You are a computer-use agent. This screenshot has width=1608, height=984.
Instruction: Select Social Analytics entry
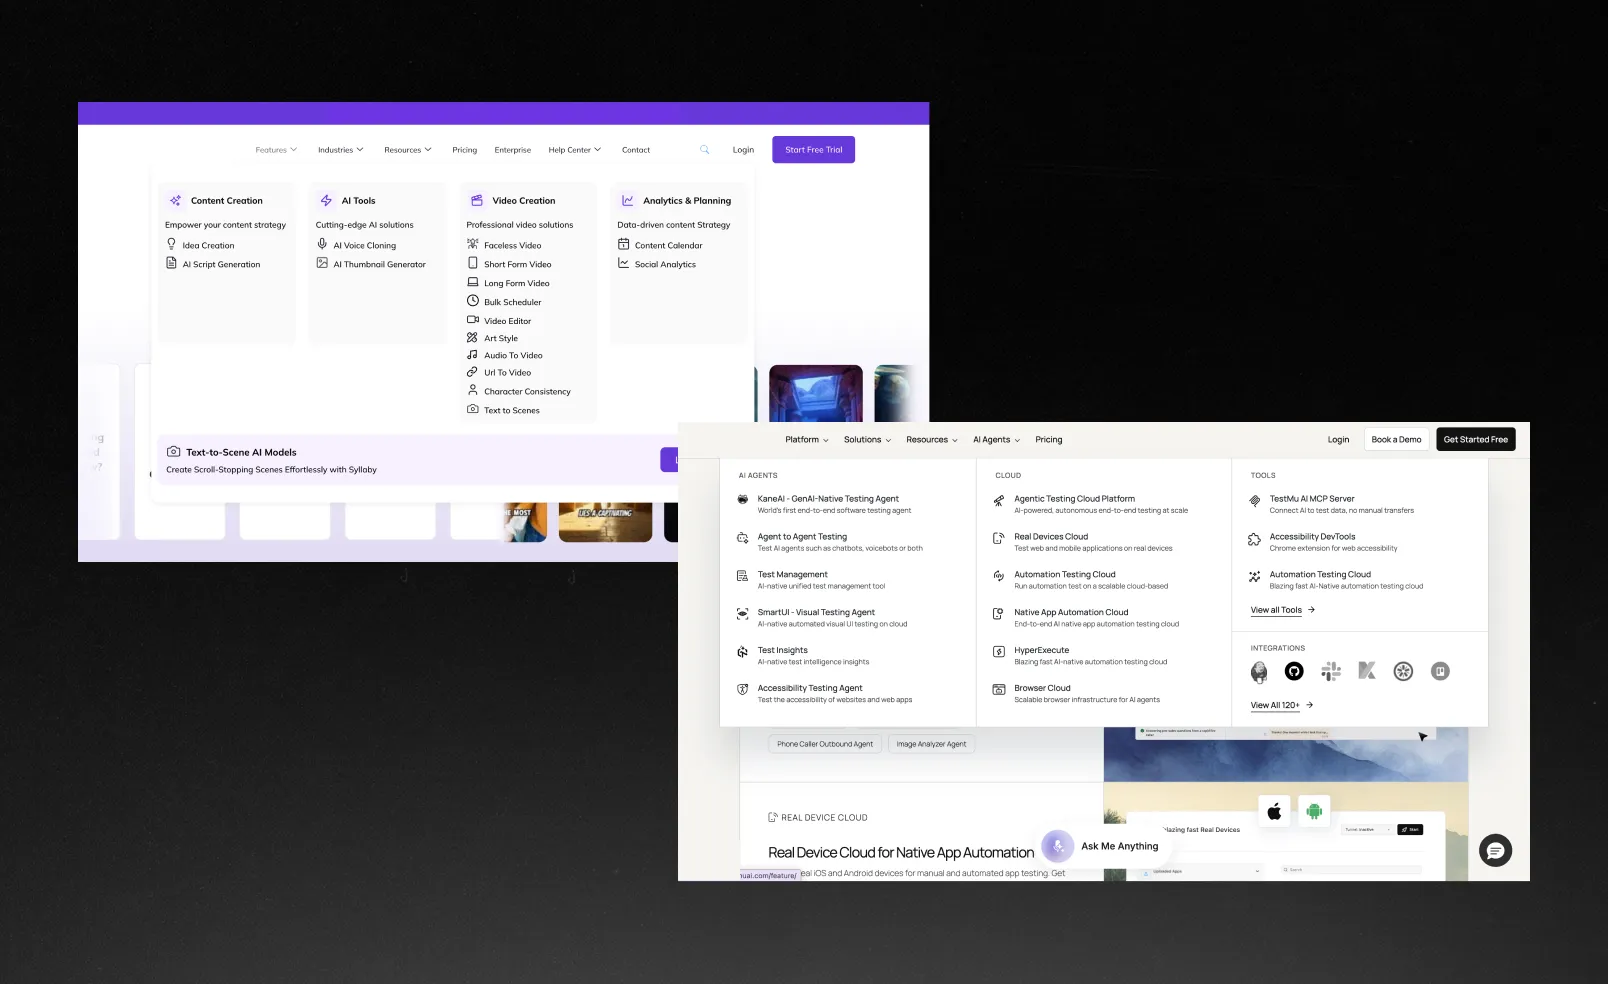click(657, 264)
